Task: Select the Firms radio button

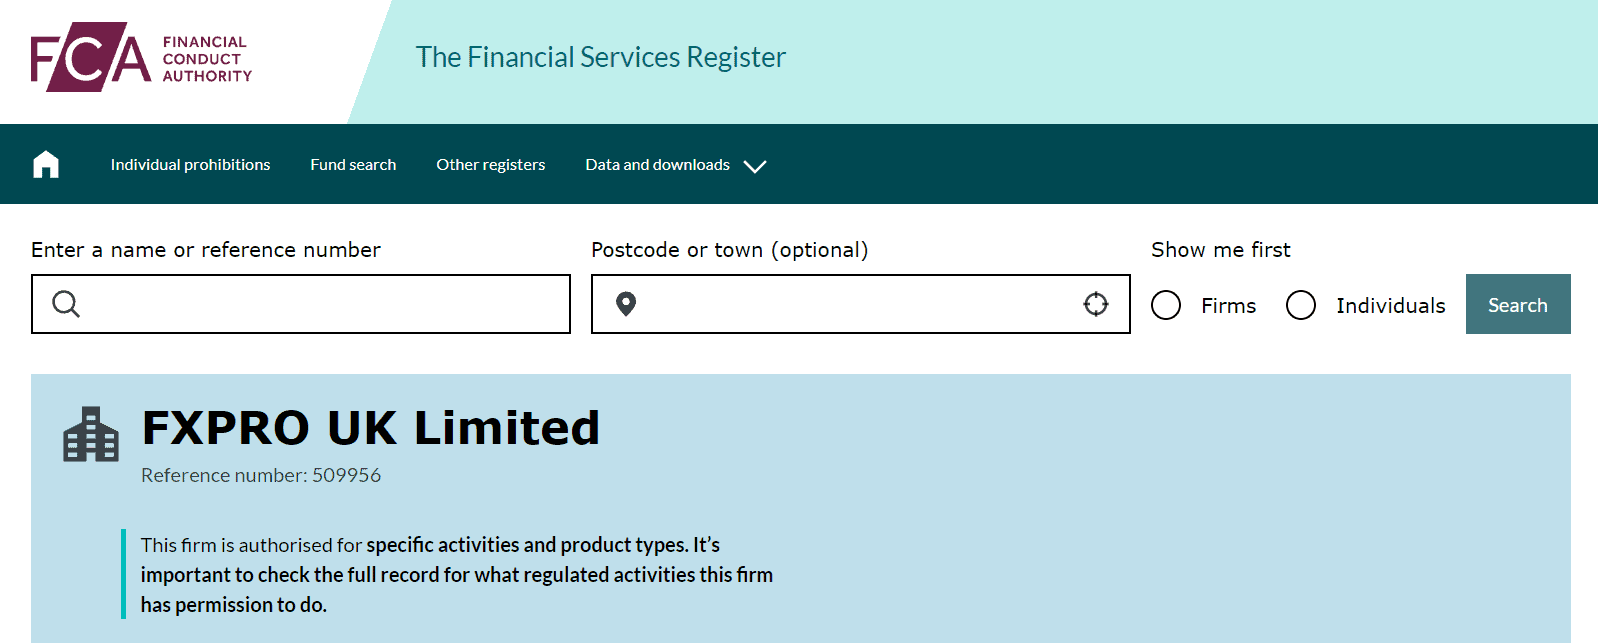Action: pos(1166,305)
